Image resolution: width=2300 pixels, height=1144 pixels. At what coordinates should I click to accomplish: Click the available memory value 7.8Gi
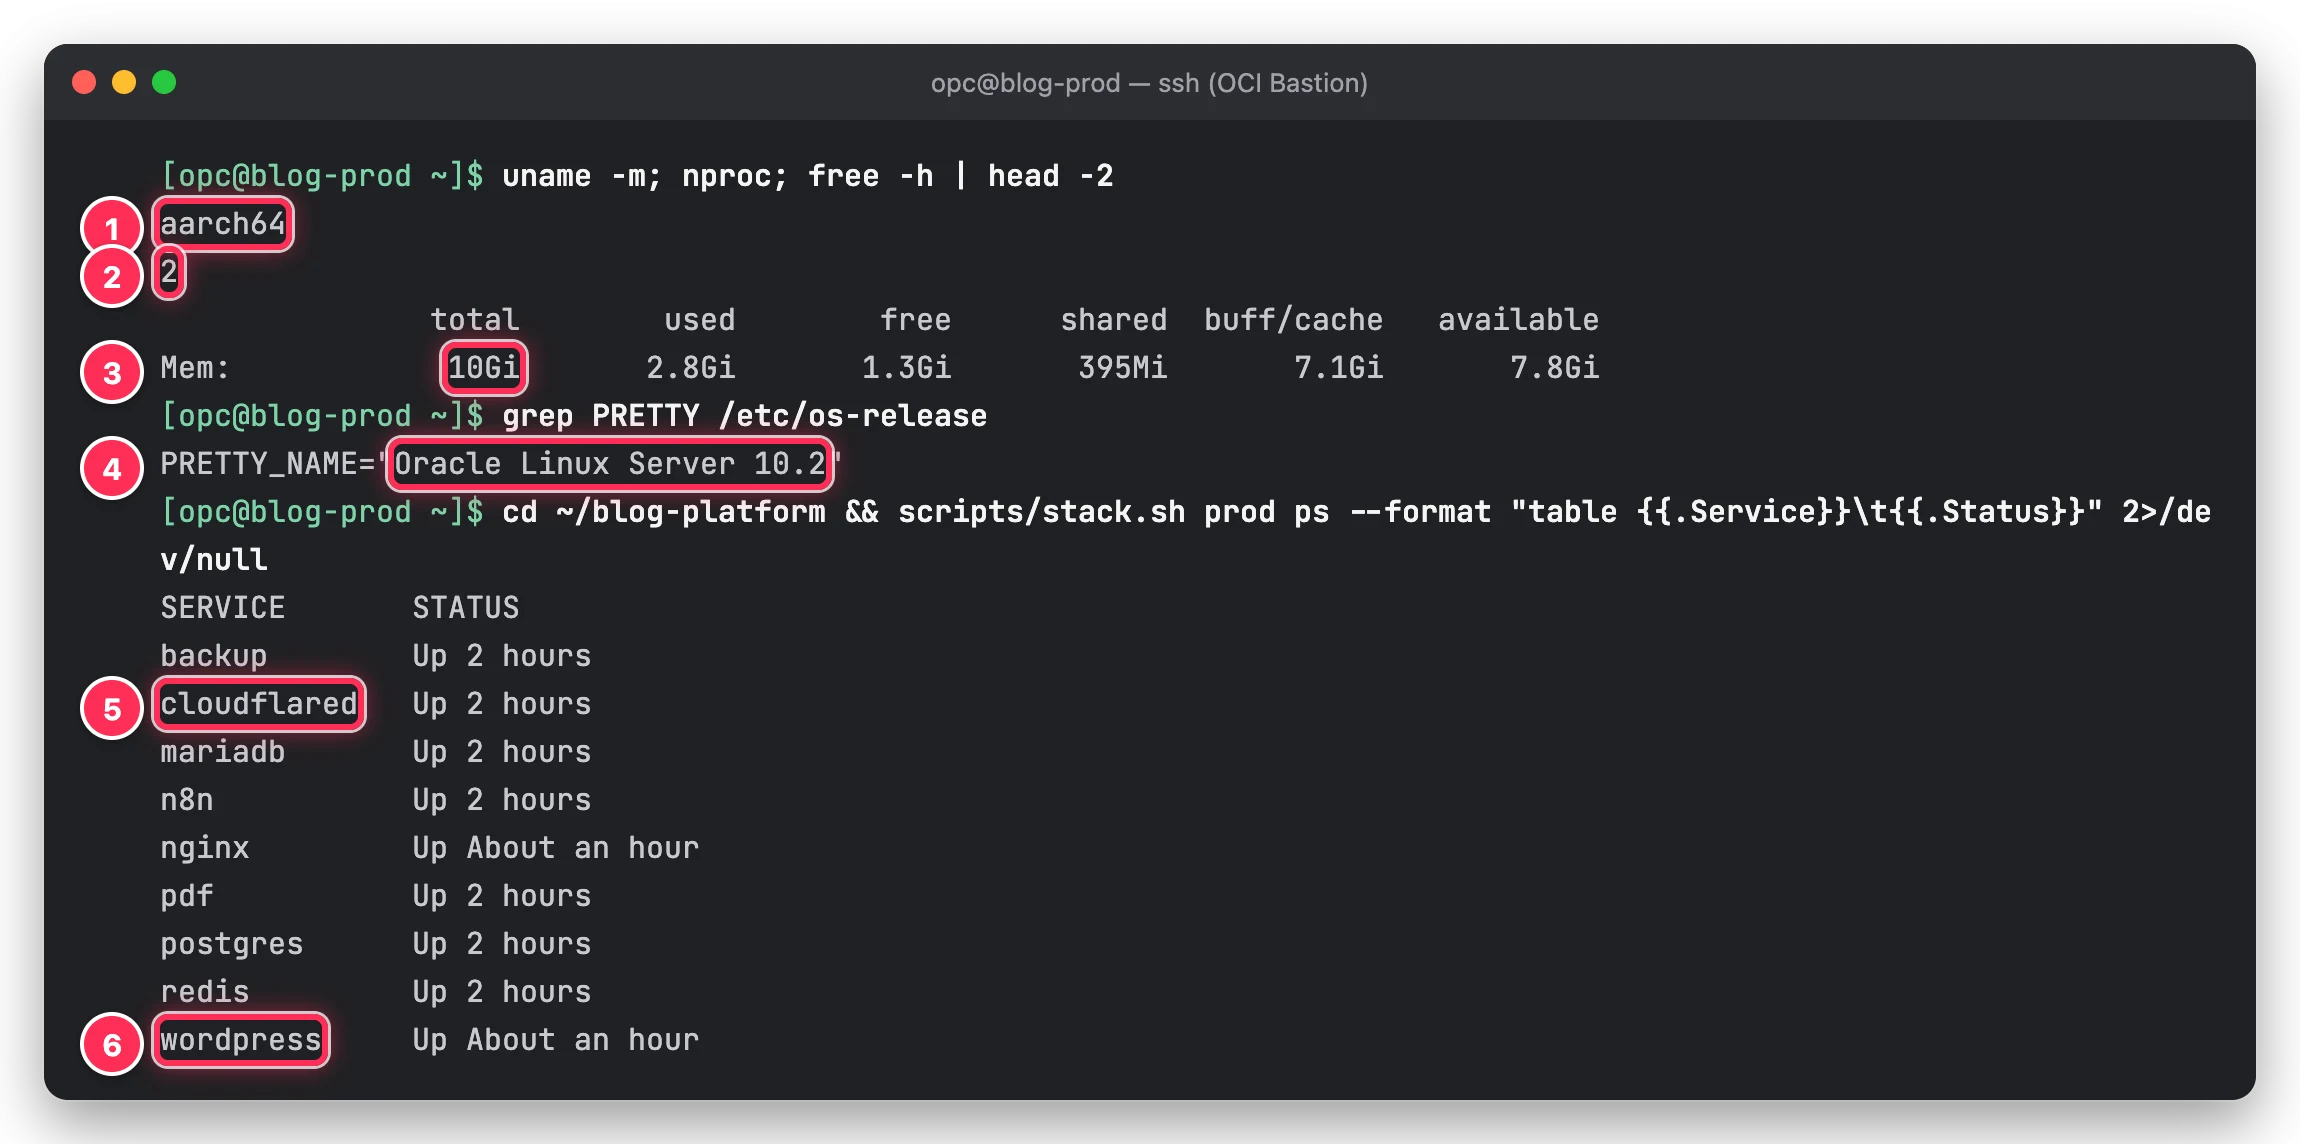(x=1554, y=368)
